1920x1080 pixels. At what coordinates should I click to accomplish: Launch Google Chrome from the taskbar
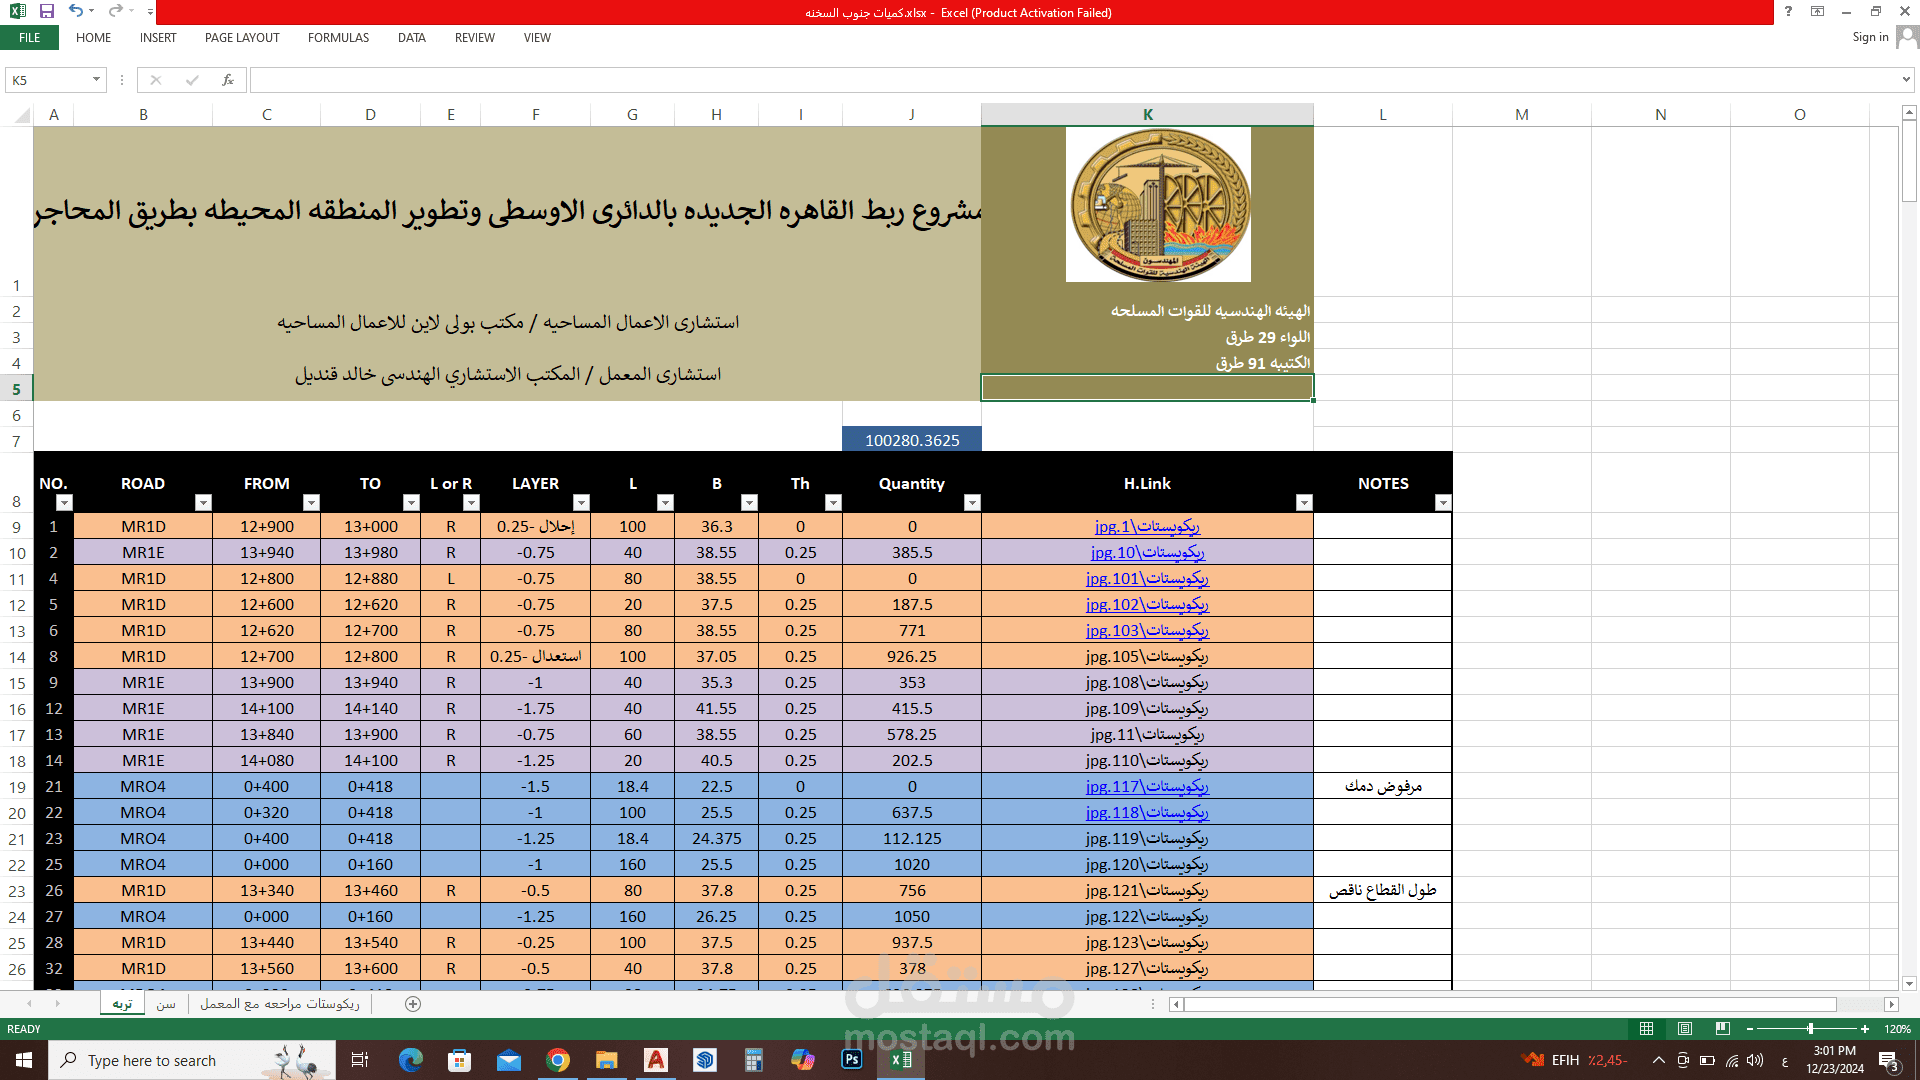pos(558,1060)
